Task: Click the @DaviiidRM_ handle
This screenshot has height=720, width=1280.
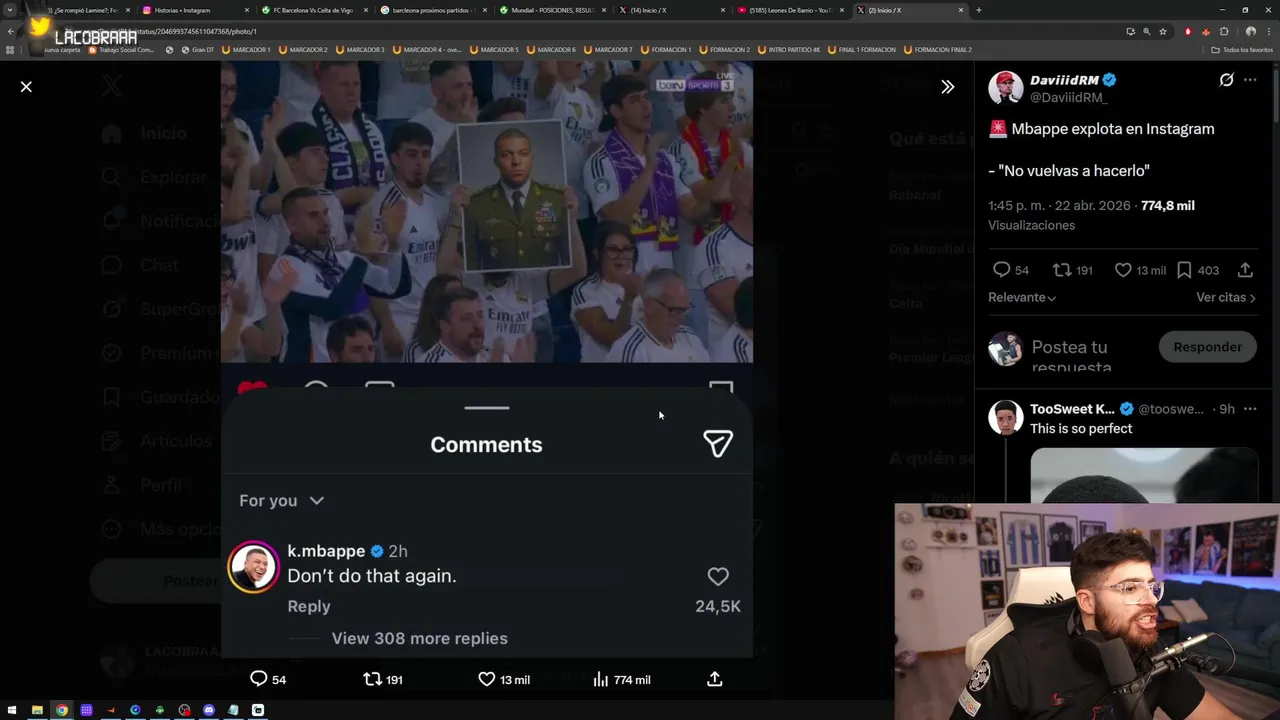Action: [x=1069, y=98]
